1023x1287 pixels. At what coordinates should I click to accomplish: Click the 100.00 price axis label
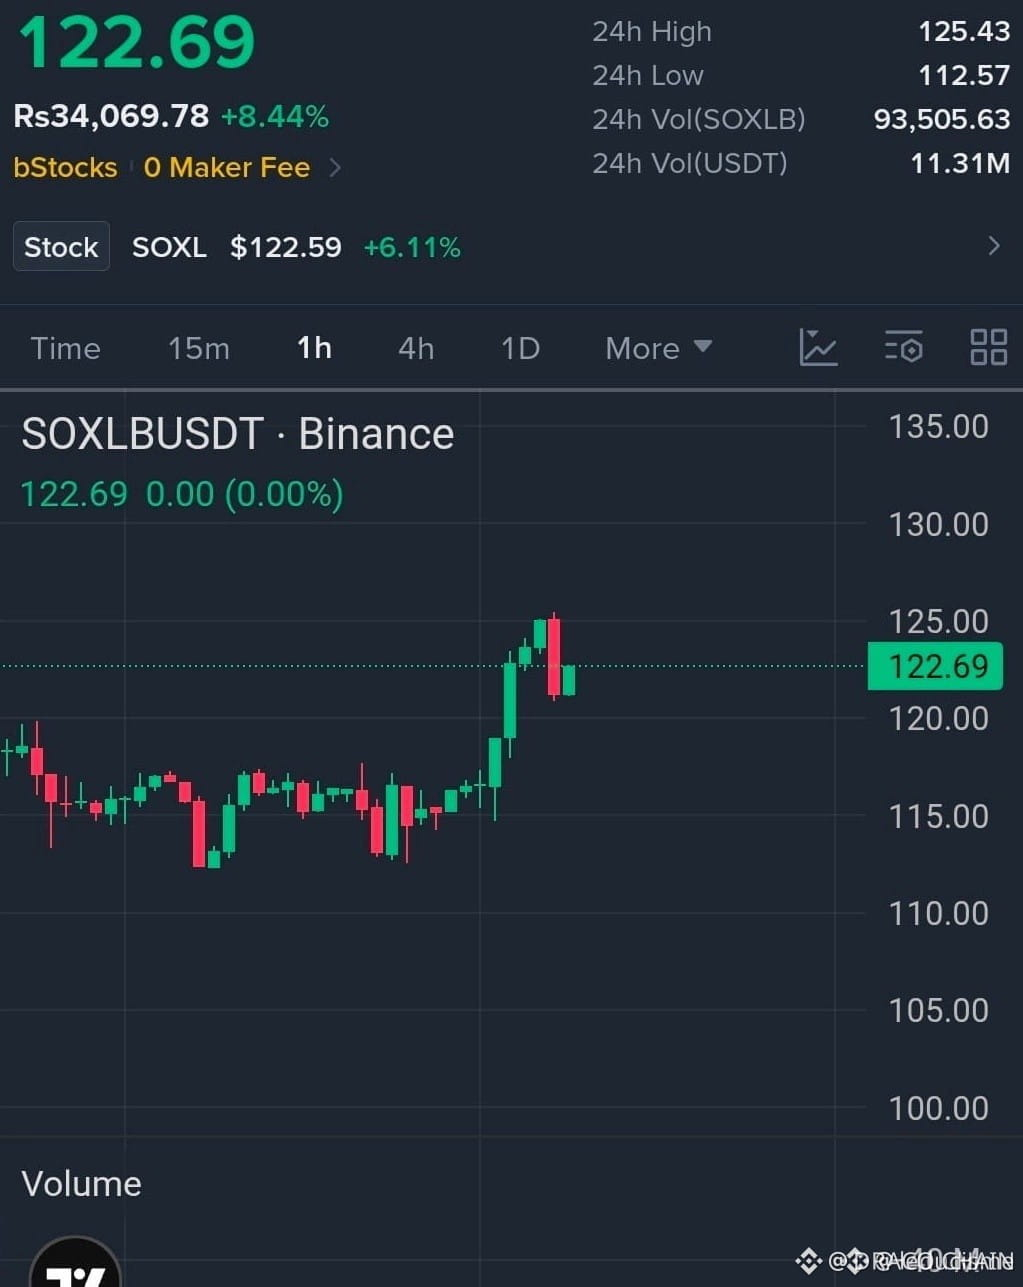pos(938,1108)
